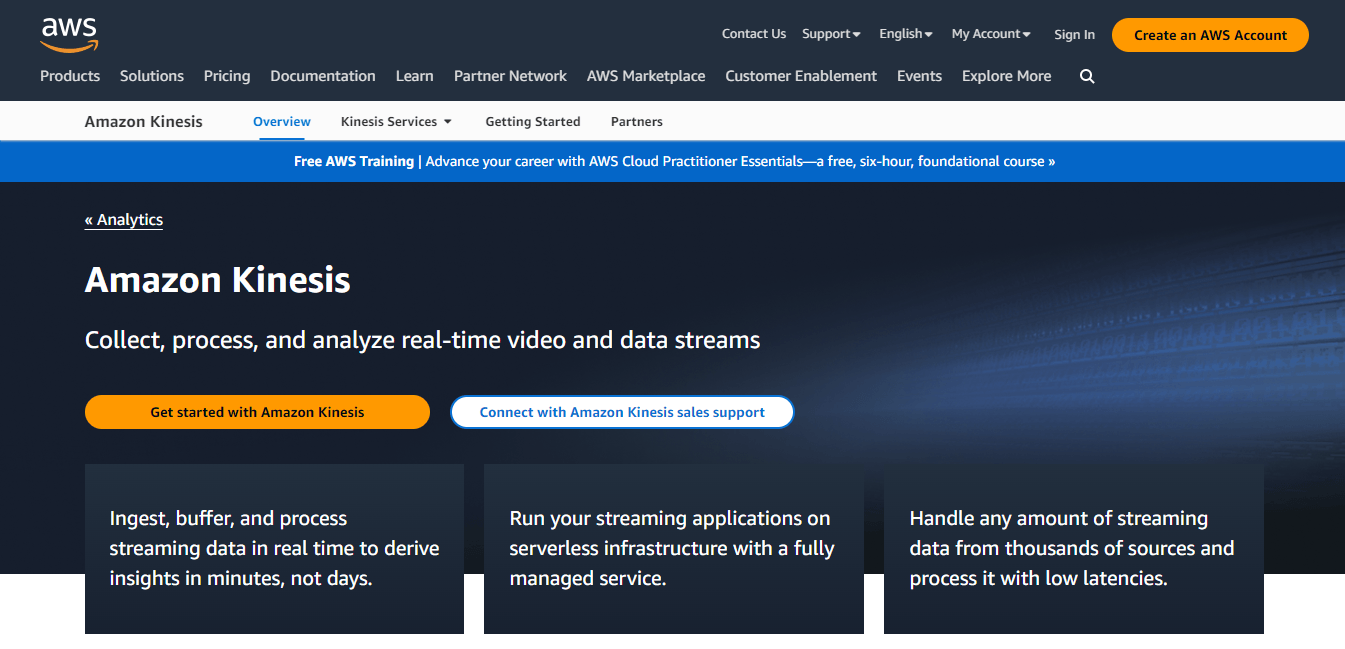Open the Products menu
This screenshot has height=649, width=1345.
(70, 76)
